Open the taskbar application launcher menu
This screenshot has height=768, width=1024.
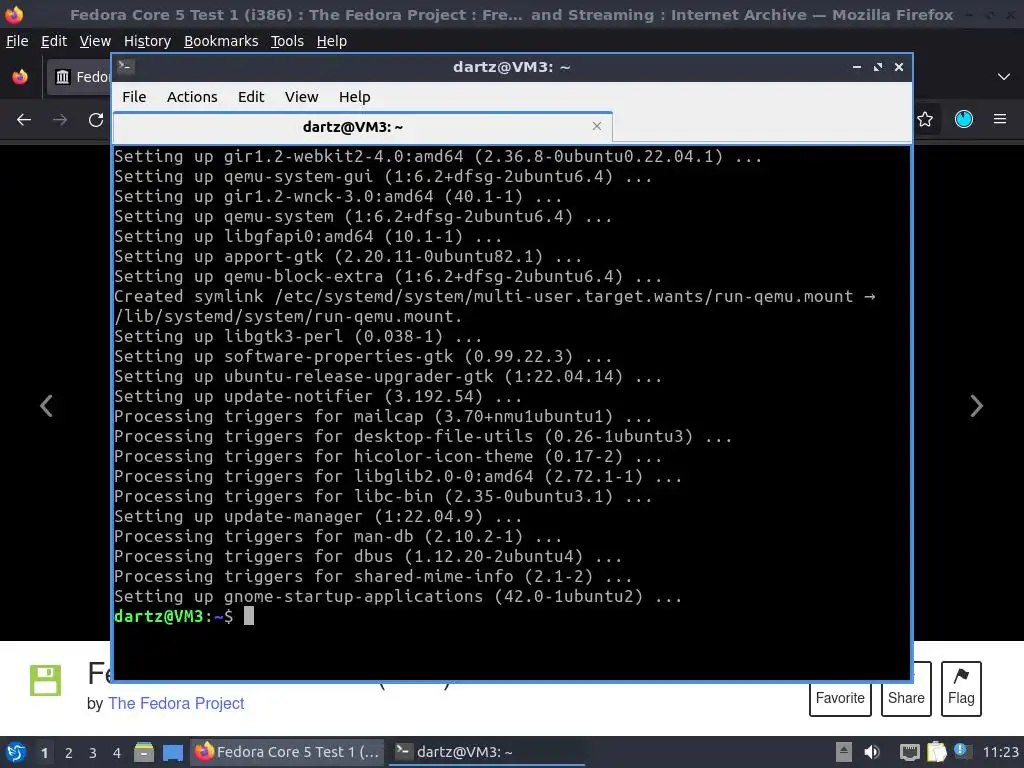coord(16,752)
